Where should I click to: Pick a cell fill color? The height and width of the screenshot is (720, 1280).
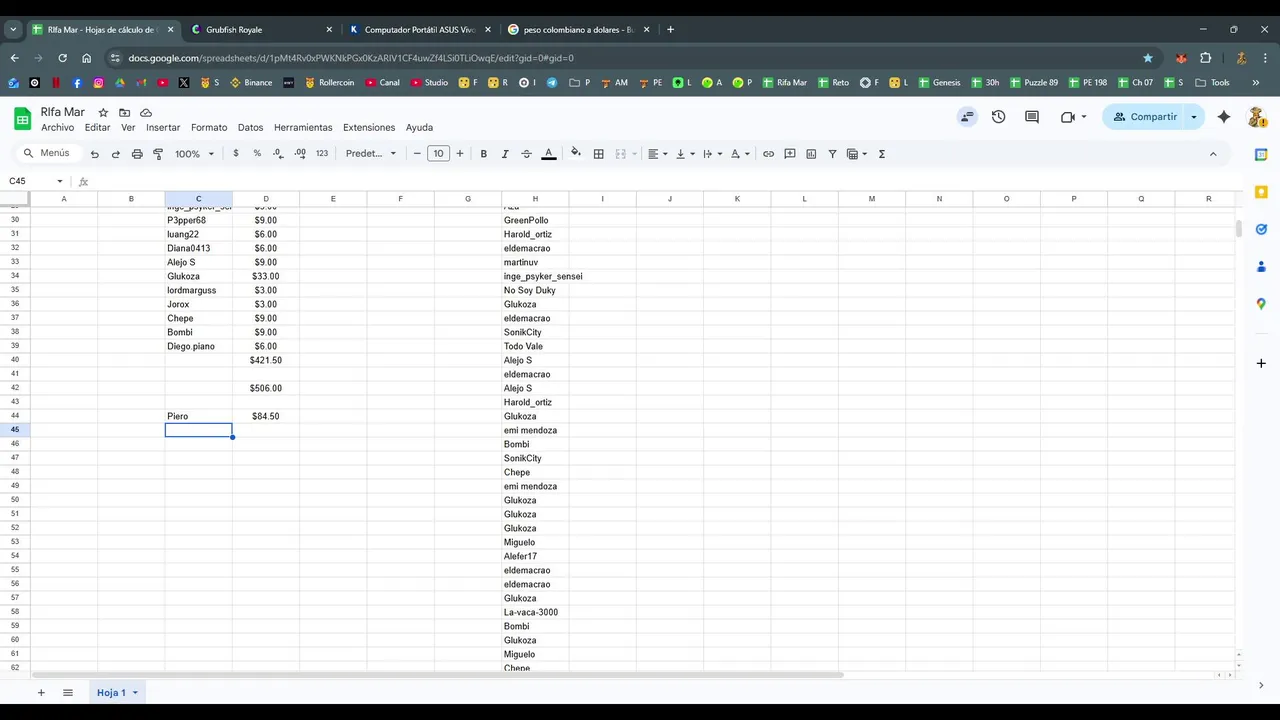pyautogui.click(x=575, y=154)
